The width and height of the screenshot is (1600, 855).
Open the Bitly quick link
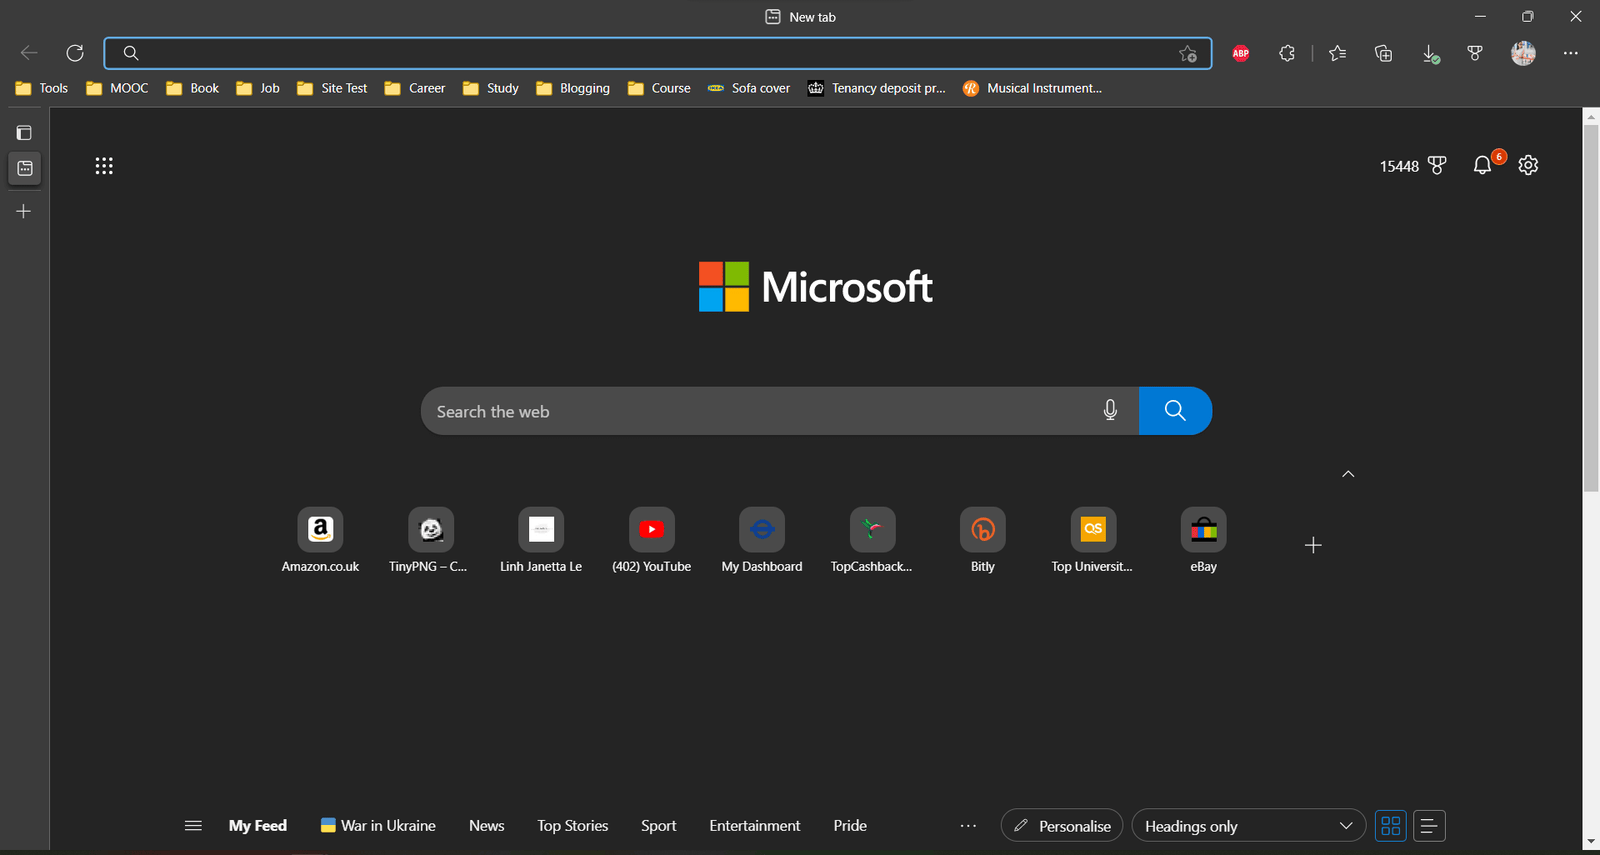click(x=983, y=541)
